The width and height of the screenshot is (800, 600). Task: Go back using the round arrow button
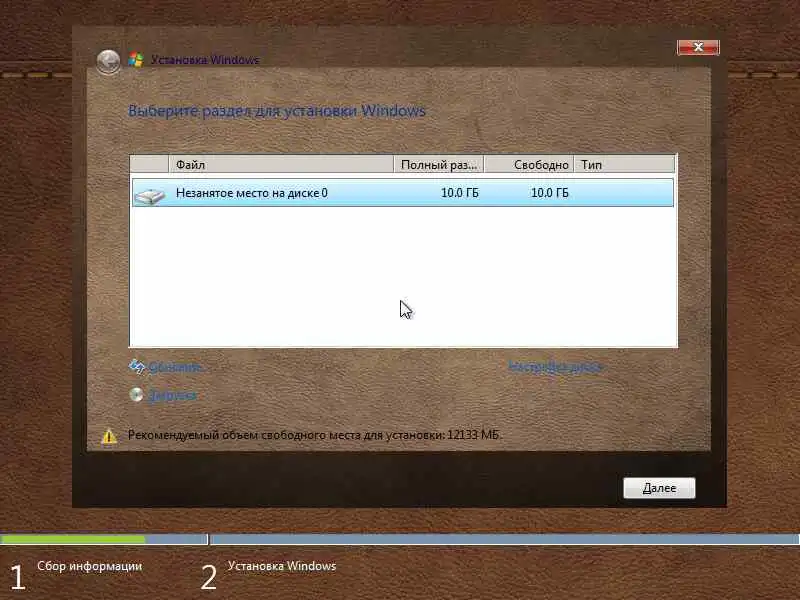pyautogui.click(x=108, y=62)
